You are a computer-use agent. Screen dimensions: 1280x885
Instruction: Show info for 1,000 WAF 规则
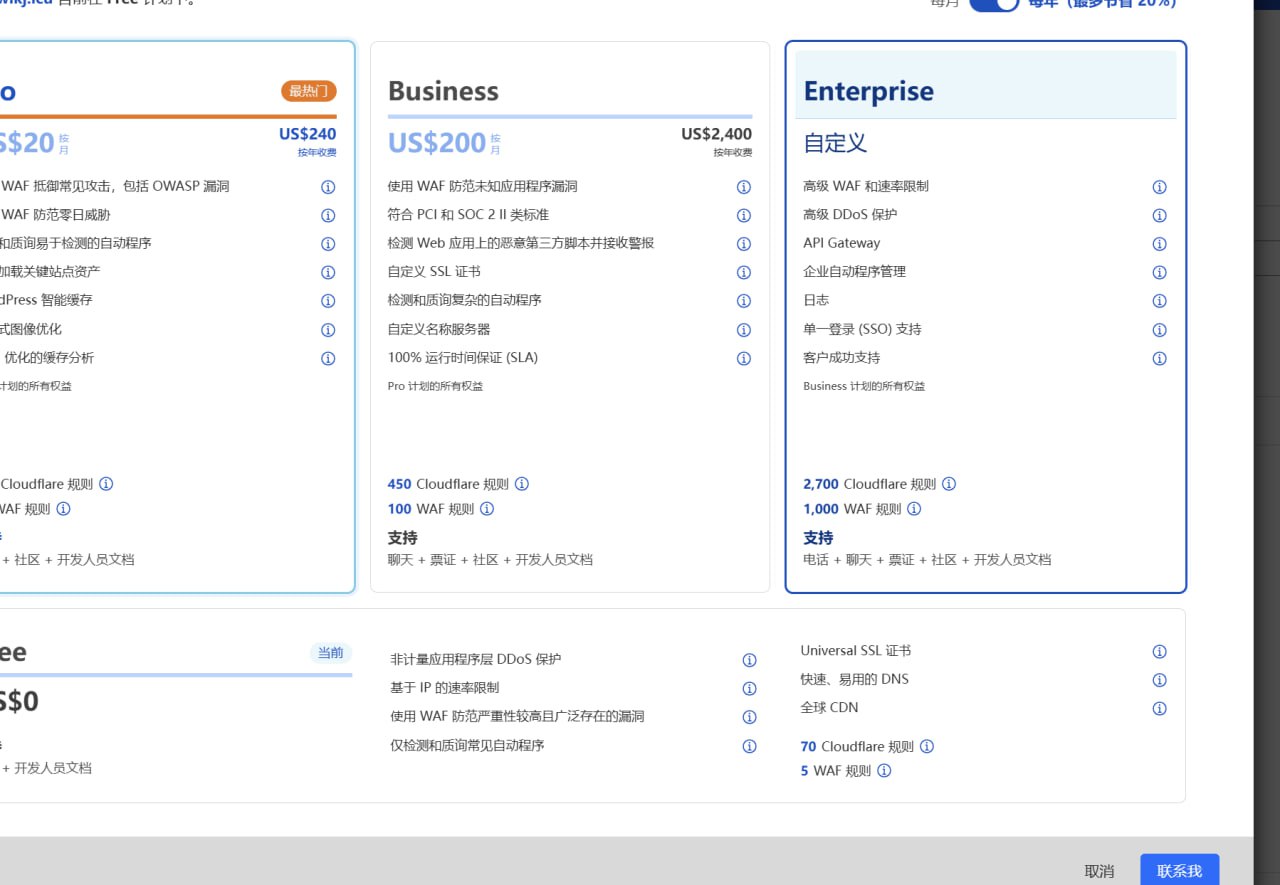(x=914, y=509)
